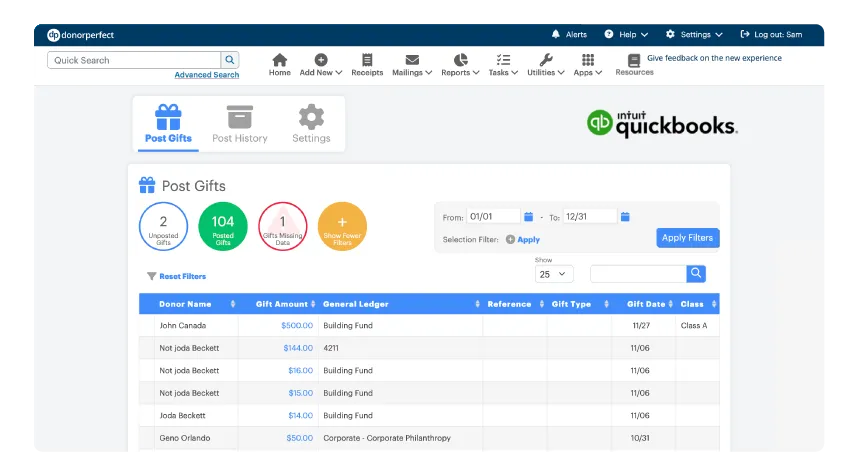
Task: Expand the Help dropdown chevron
Action: tap(644, 35)
